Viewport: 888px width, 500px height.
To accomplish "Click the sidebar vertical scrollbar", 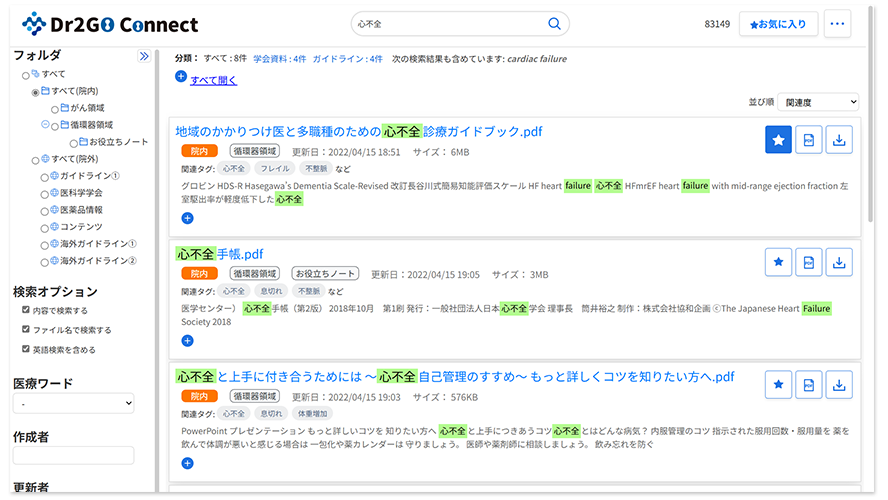I will click(x=157, y=272).
